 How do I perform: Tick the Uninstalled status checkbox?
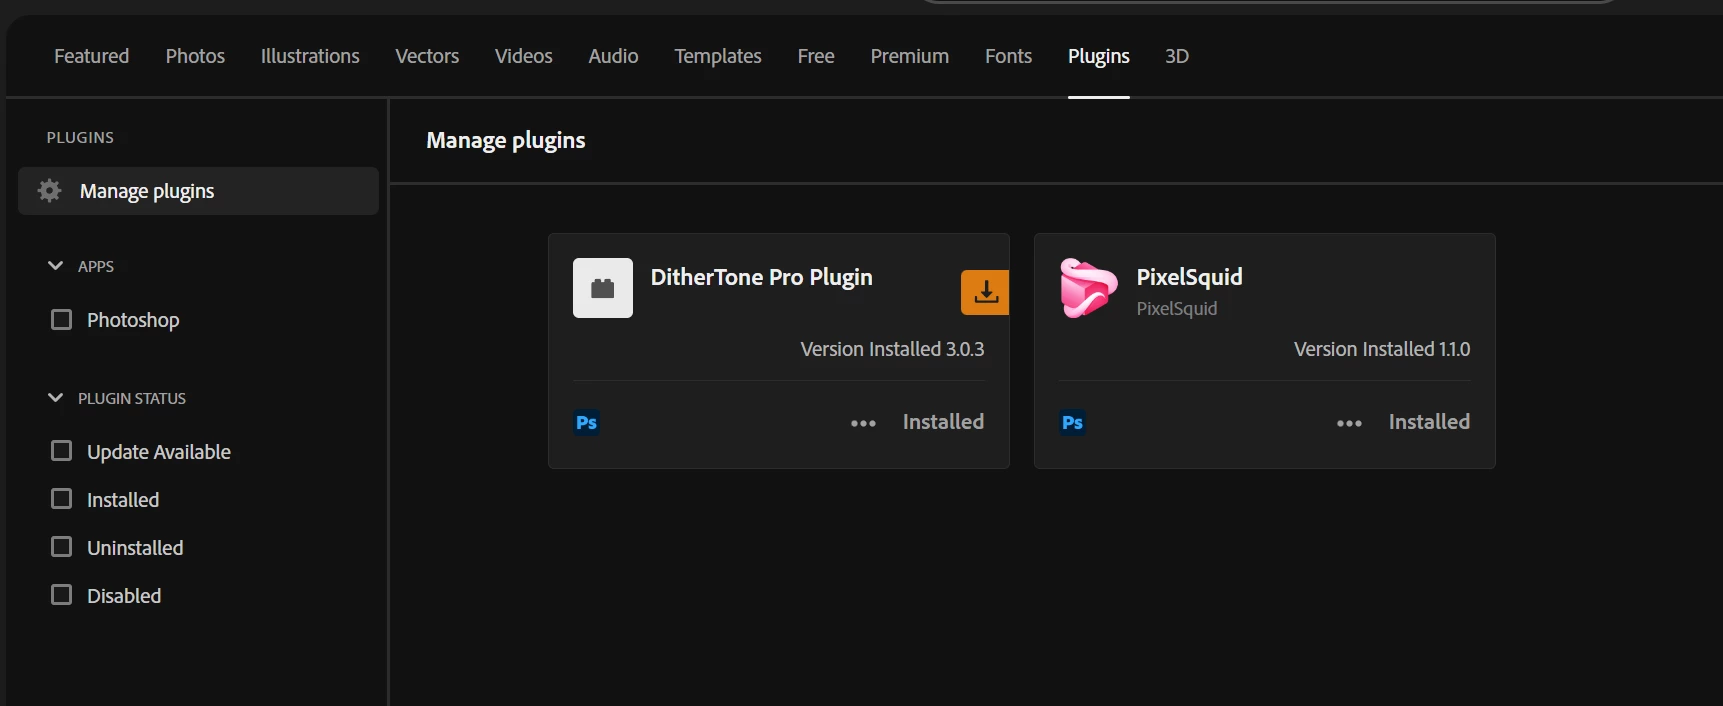62,547
